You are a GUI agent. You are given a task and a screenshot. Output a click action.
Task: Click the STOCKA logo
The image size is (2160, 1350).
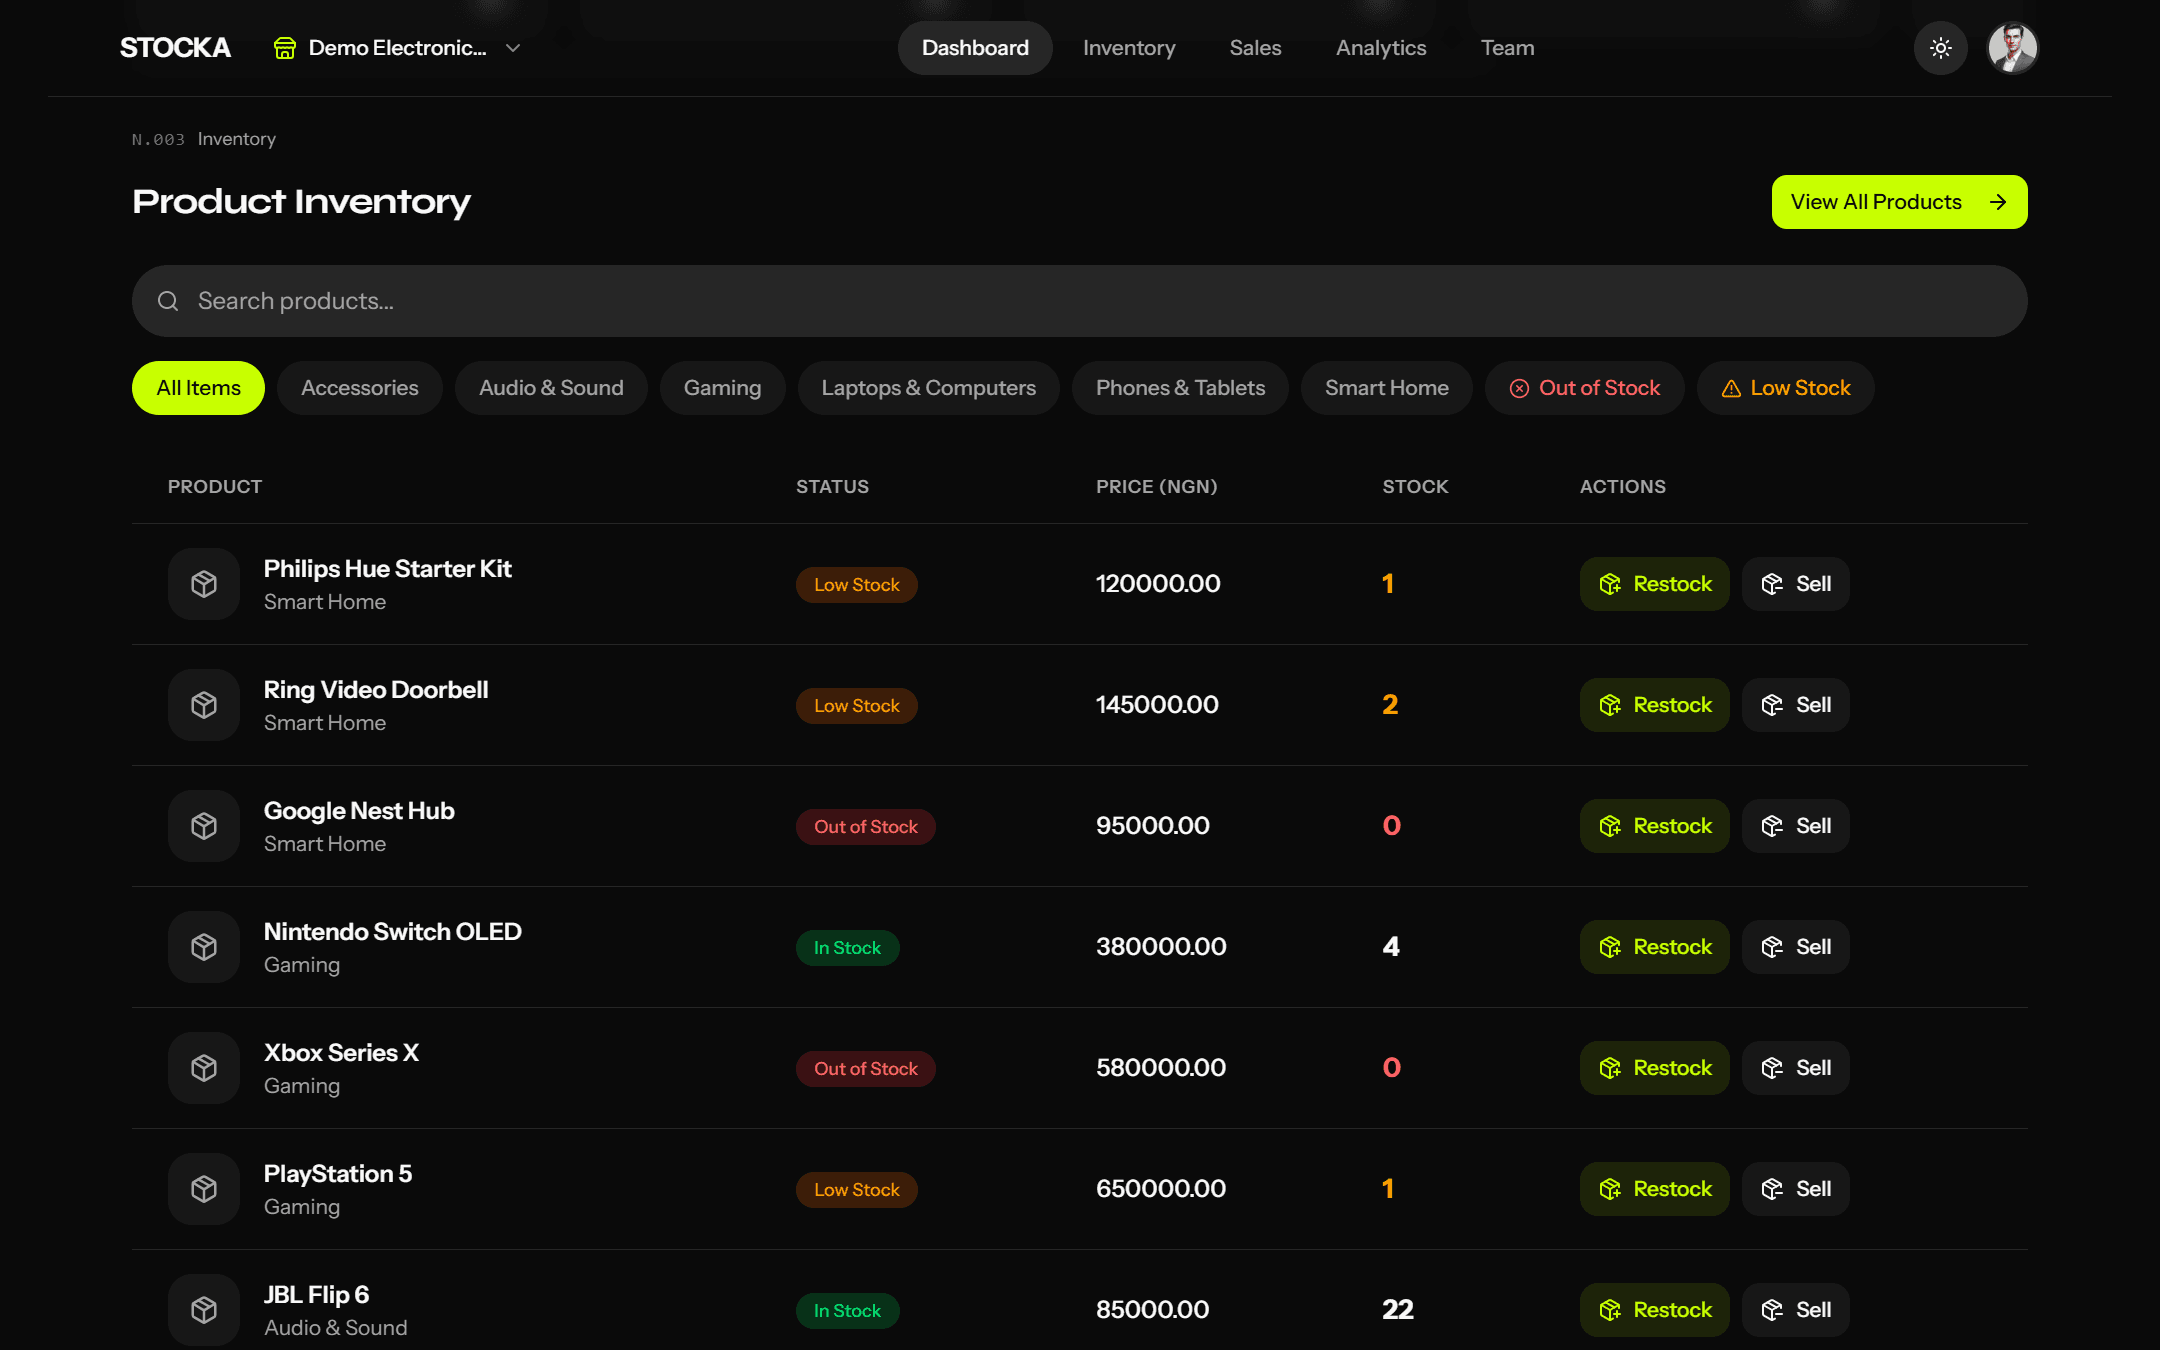(175, 48)
